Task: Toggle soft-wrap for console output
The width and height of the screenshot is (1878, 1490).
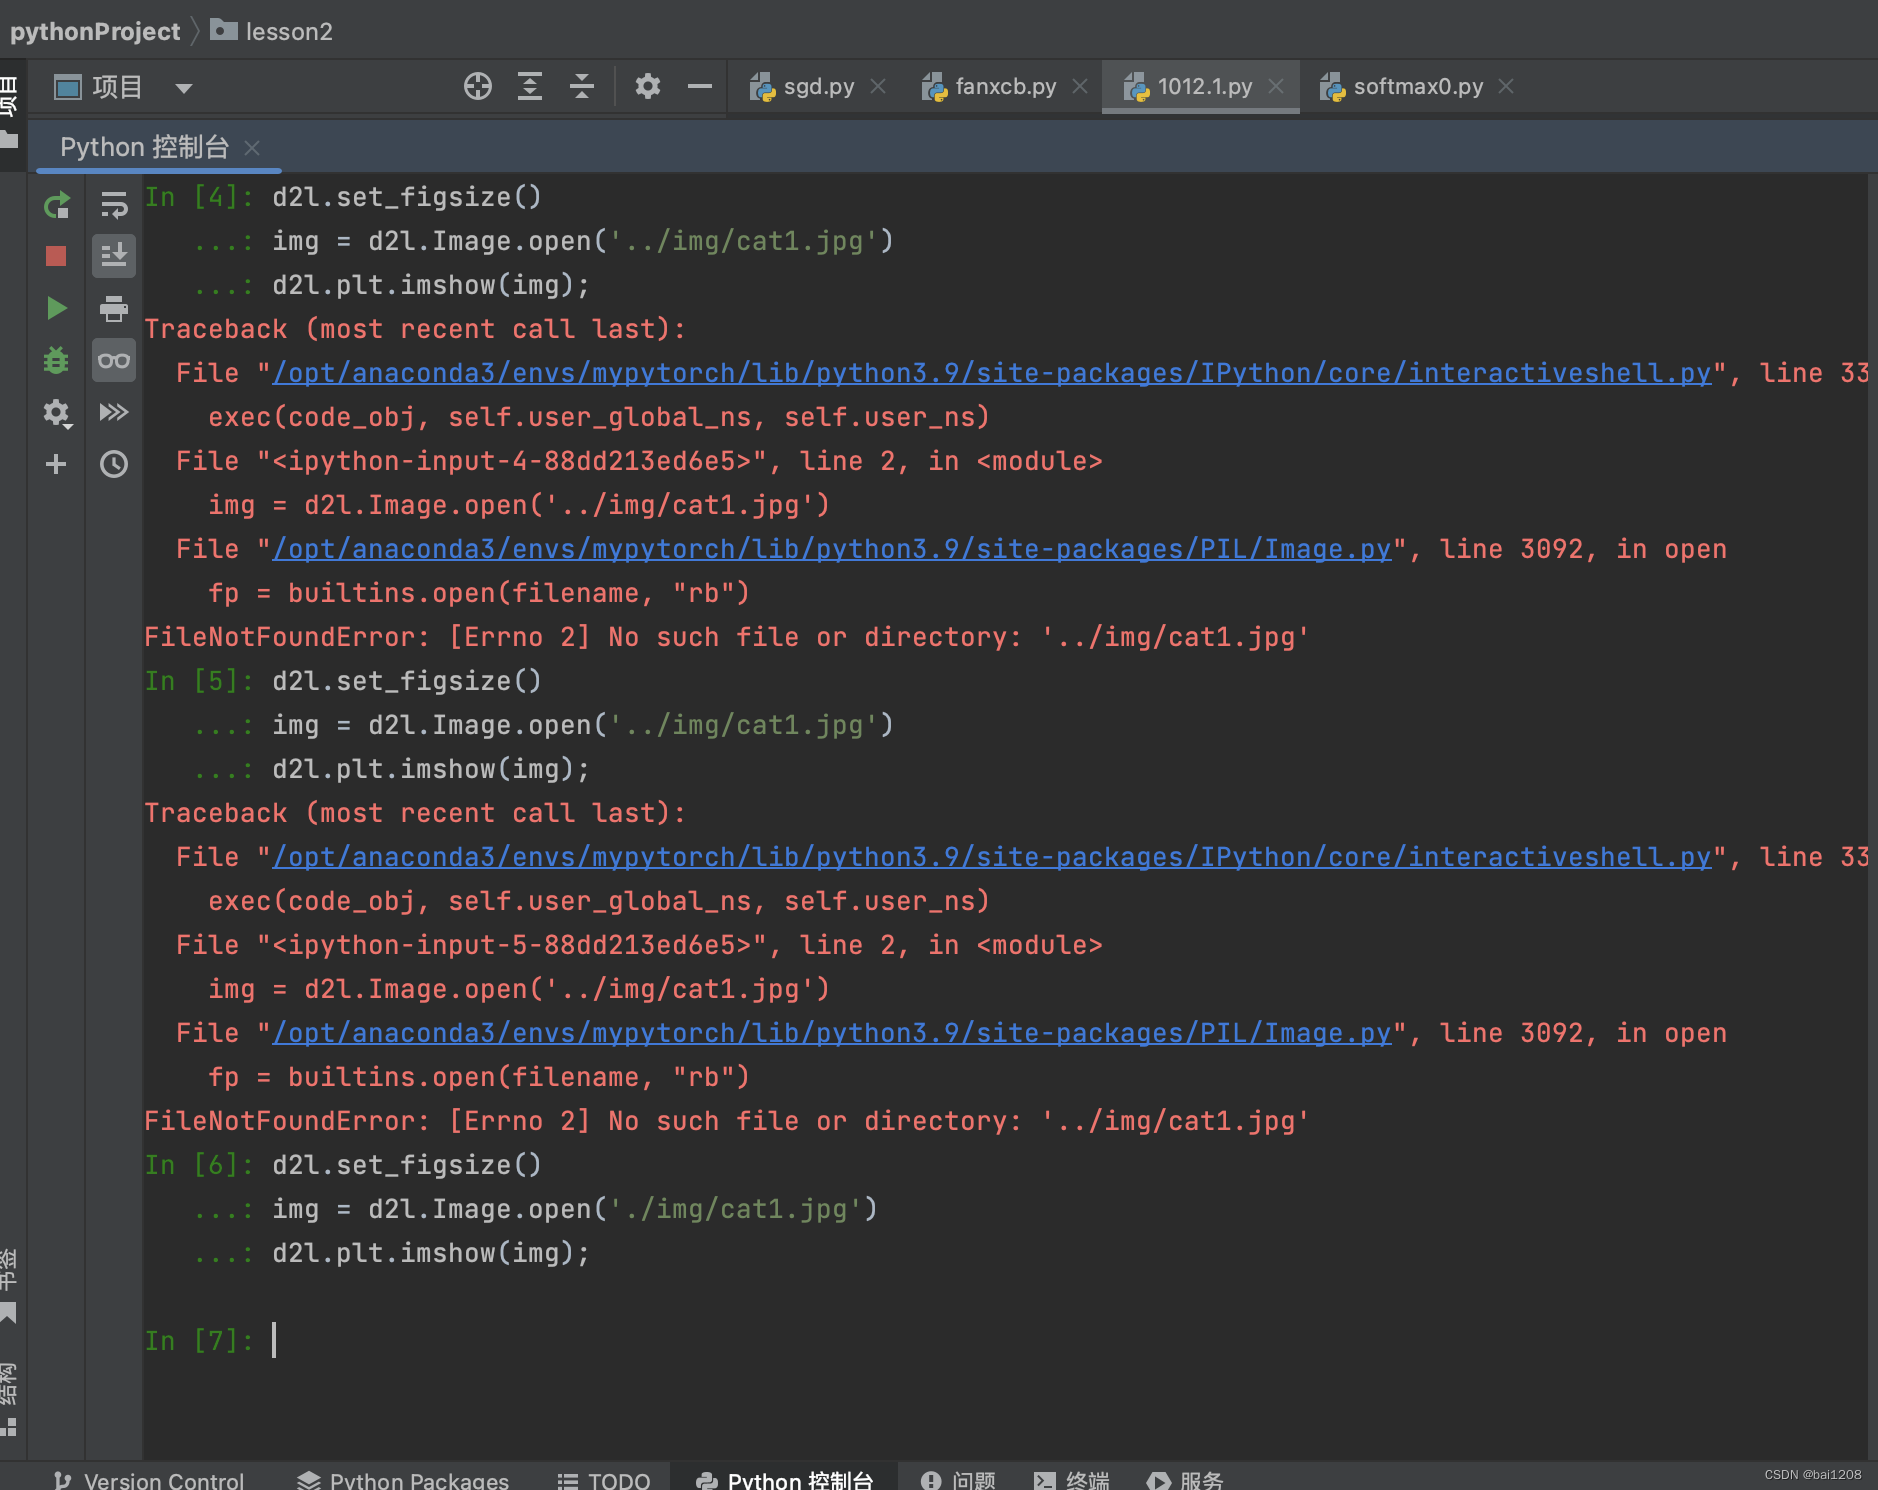Action: (113, 205)
